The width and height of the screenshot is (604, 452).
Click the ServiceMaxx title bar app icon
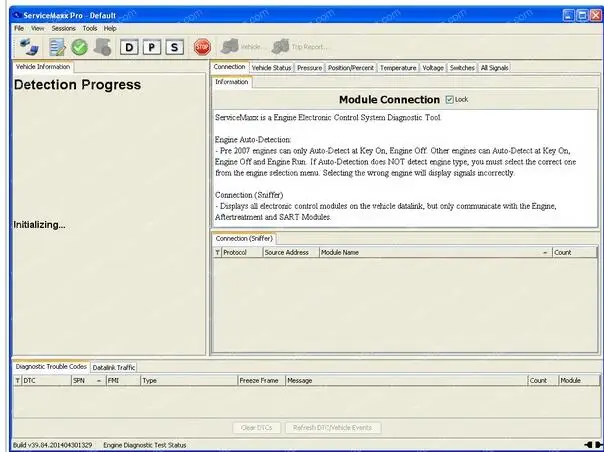tap(17, 15)
